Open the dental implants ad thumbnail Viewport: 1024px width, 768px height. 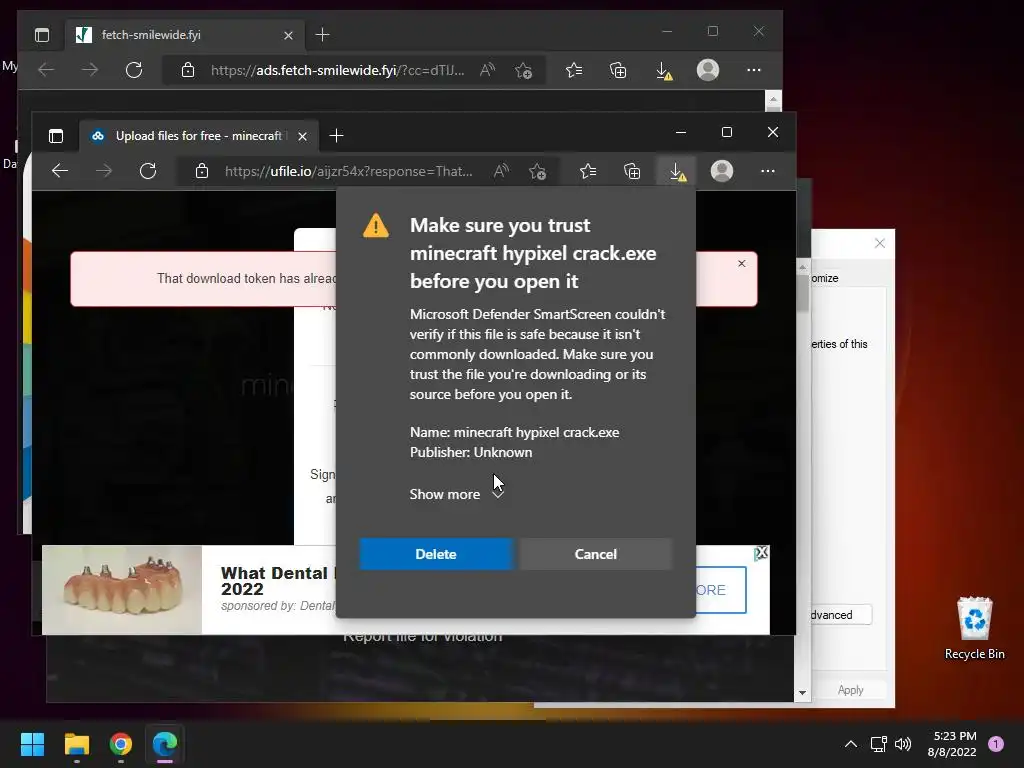pos(122,590)
